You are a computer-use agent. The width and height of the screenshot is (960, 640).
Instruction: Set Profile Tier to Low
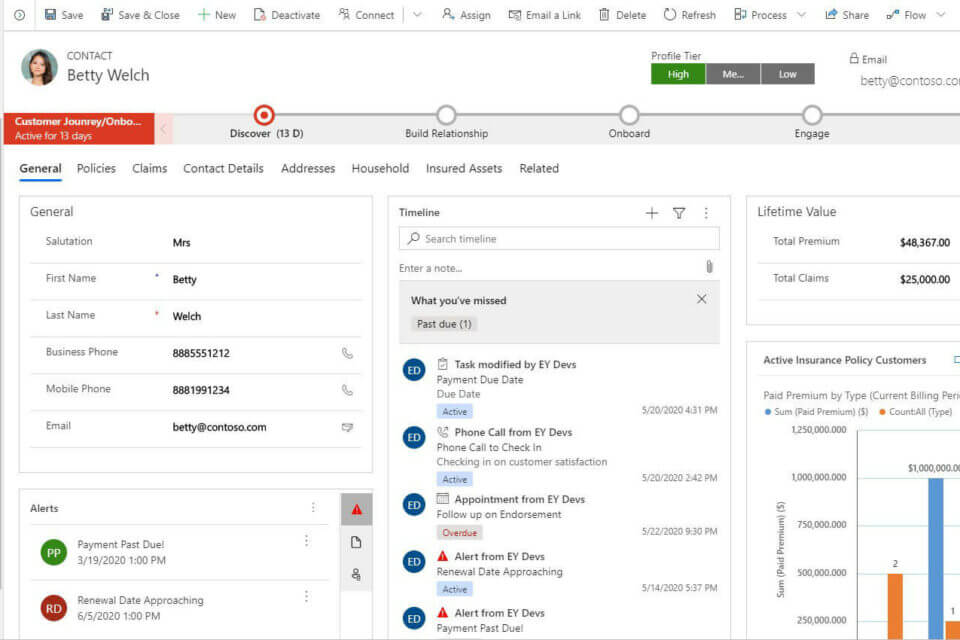pos(788,74)
